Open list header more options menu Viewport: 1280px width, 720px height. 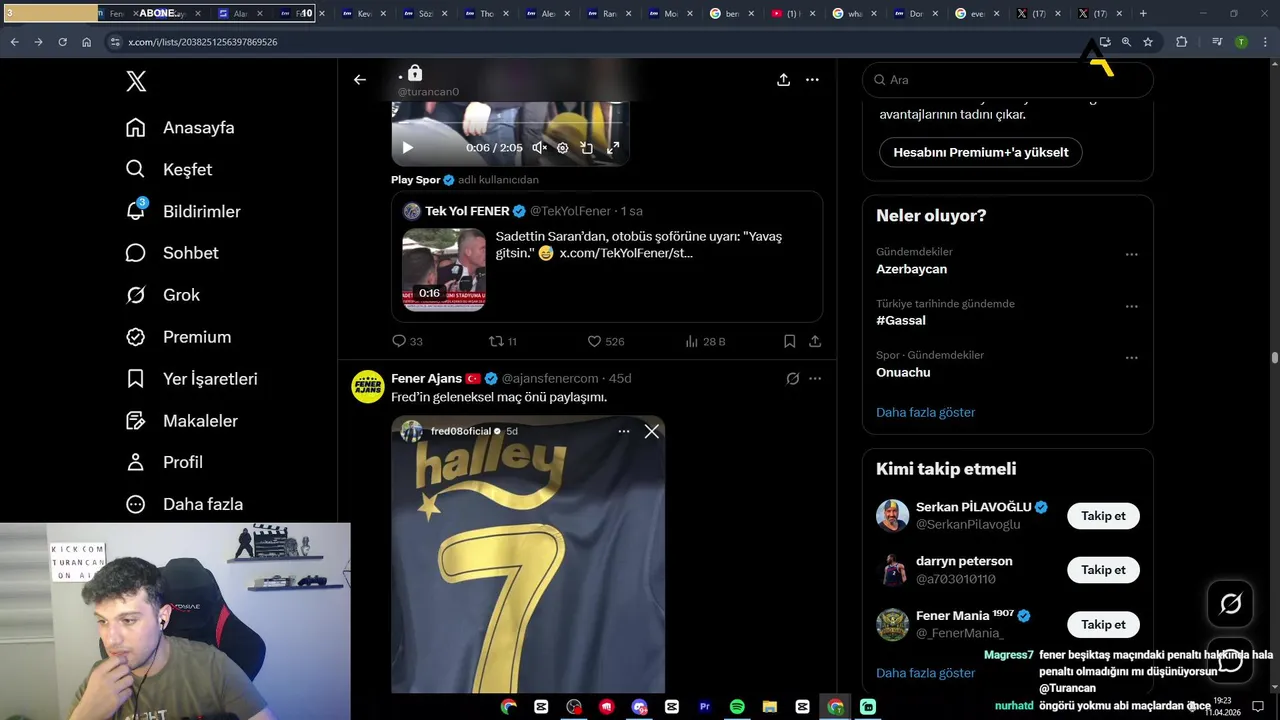tap(812, 80)
